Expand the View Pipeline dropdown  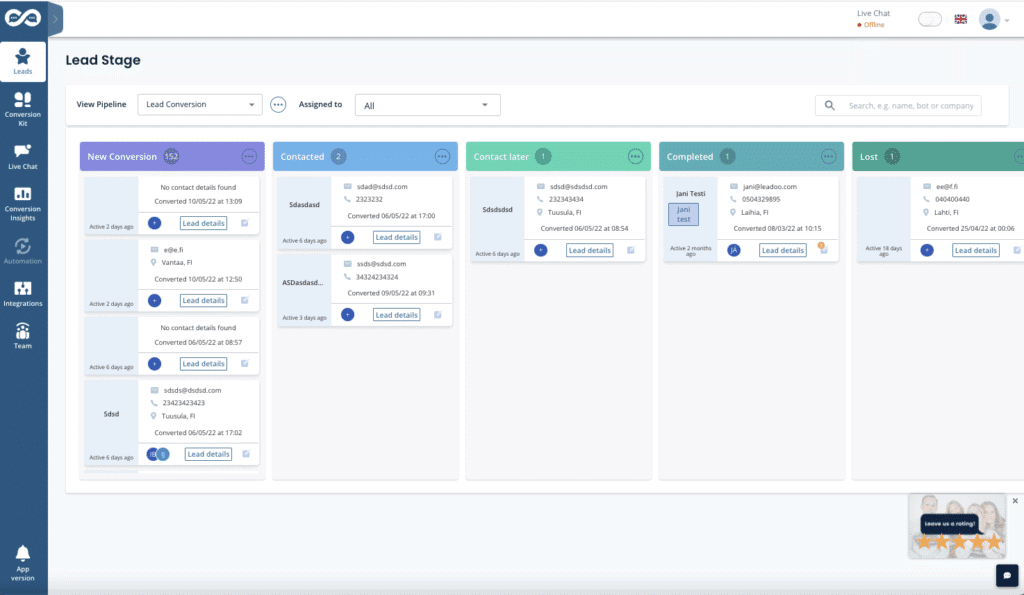(199, 105)
